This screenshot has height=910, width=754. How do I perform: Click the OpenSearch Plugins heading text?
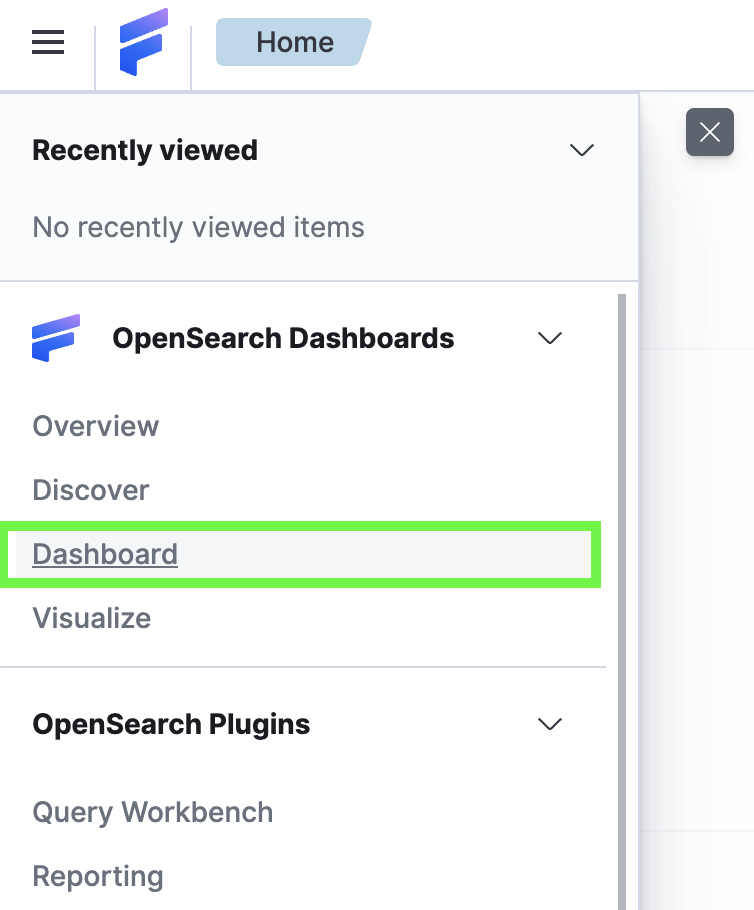pos(171,724)
